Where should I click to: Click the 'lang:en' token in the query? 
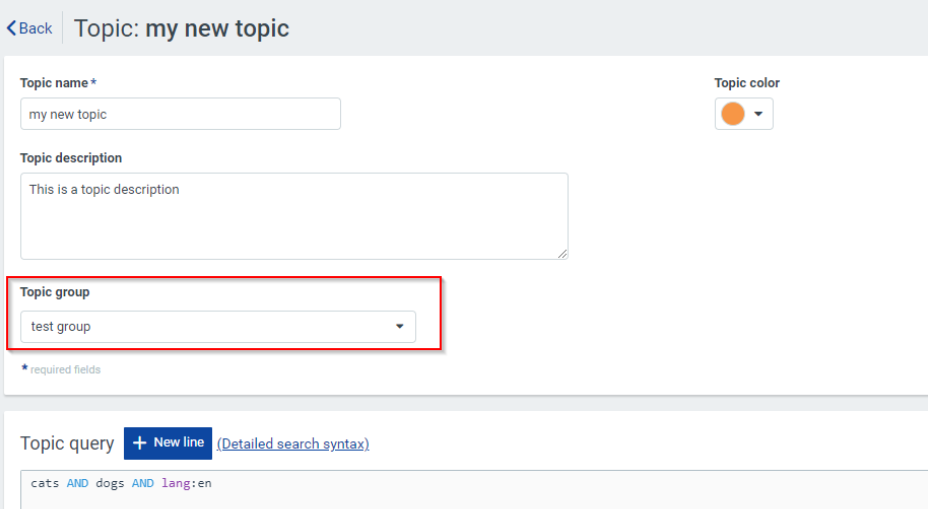coord(187,484)
